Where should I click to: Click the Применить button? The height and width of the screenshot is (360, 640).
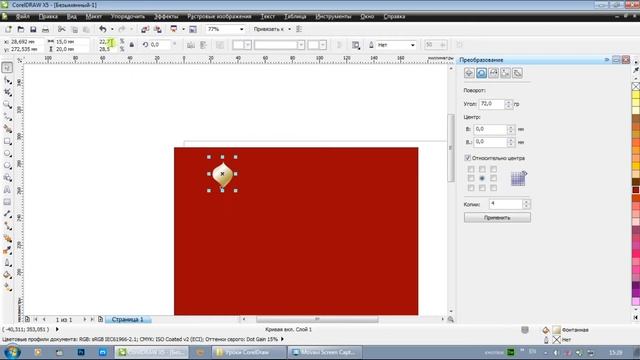click(x=497, y=218)
